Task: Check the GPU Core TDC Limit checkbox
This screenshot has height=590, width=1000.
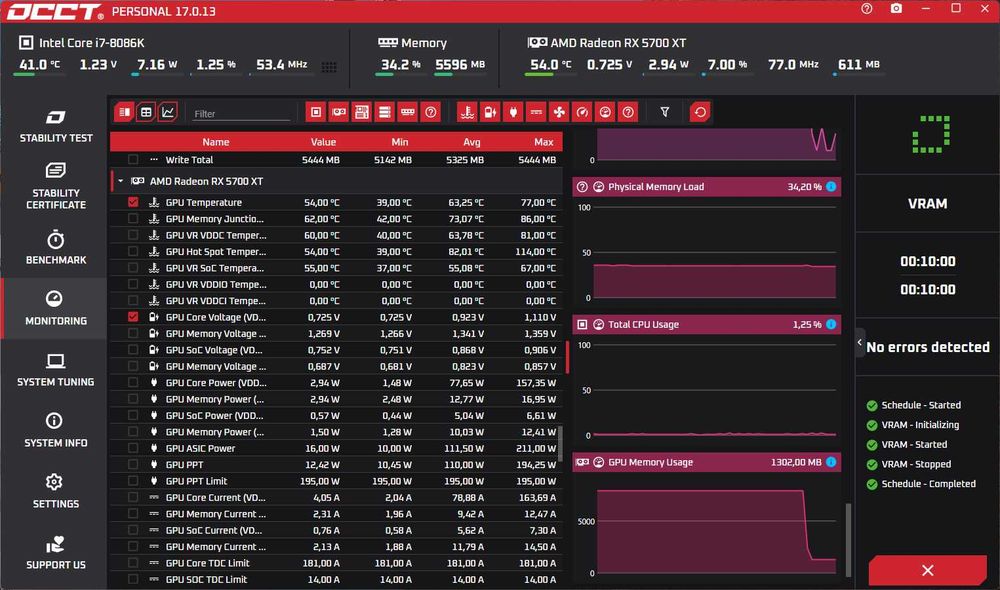Action: (x=133, y=563)
